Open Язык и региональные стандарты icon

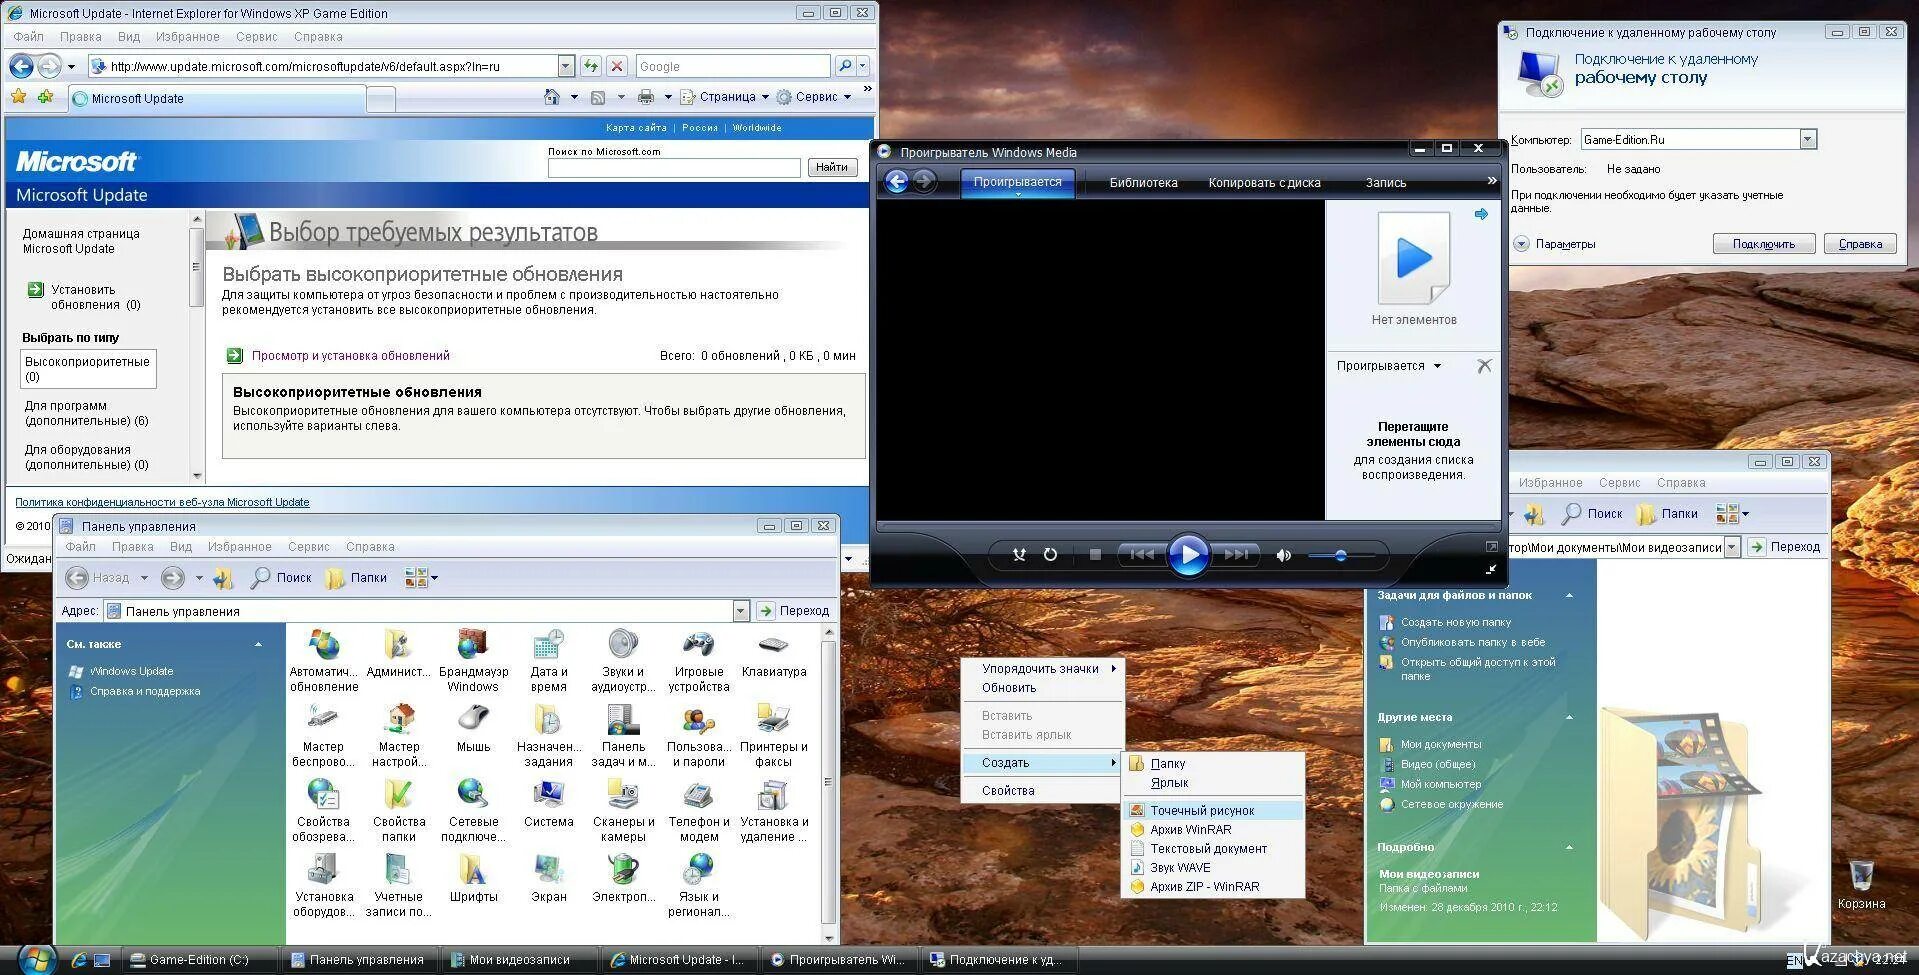pos(698,885)
